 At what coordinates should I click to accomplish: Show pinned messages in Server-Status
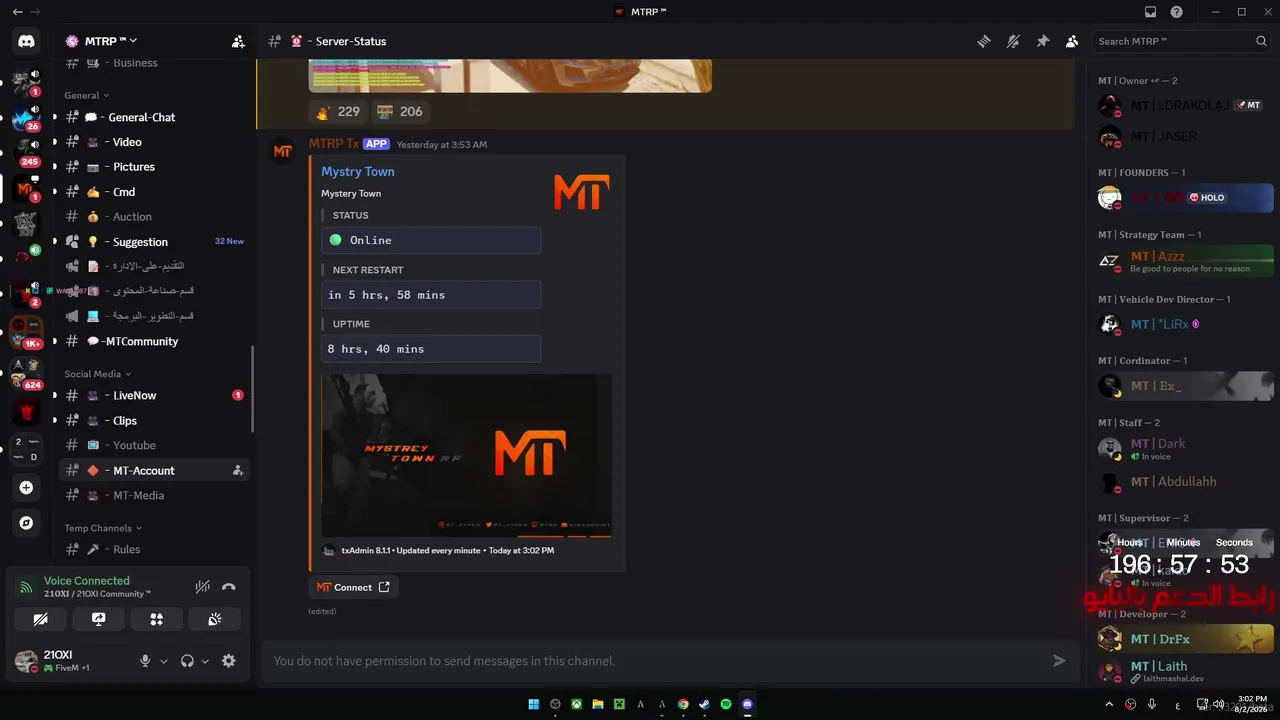click(x=1042, y=41)
